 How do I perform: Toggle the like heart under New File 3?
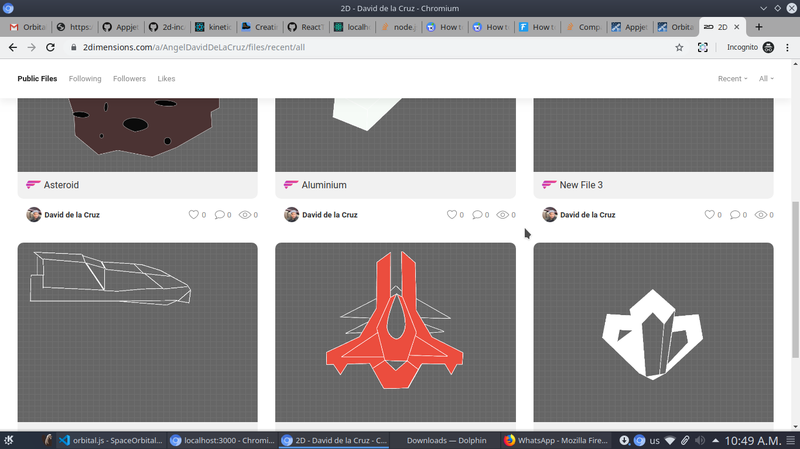click(710, 214)
